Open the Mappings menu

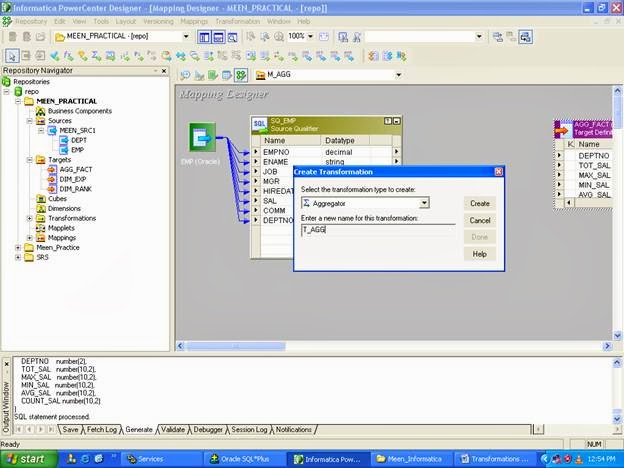point(194,21)
